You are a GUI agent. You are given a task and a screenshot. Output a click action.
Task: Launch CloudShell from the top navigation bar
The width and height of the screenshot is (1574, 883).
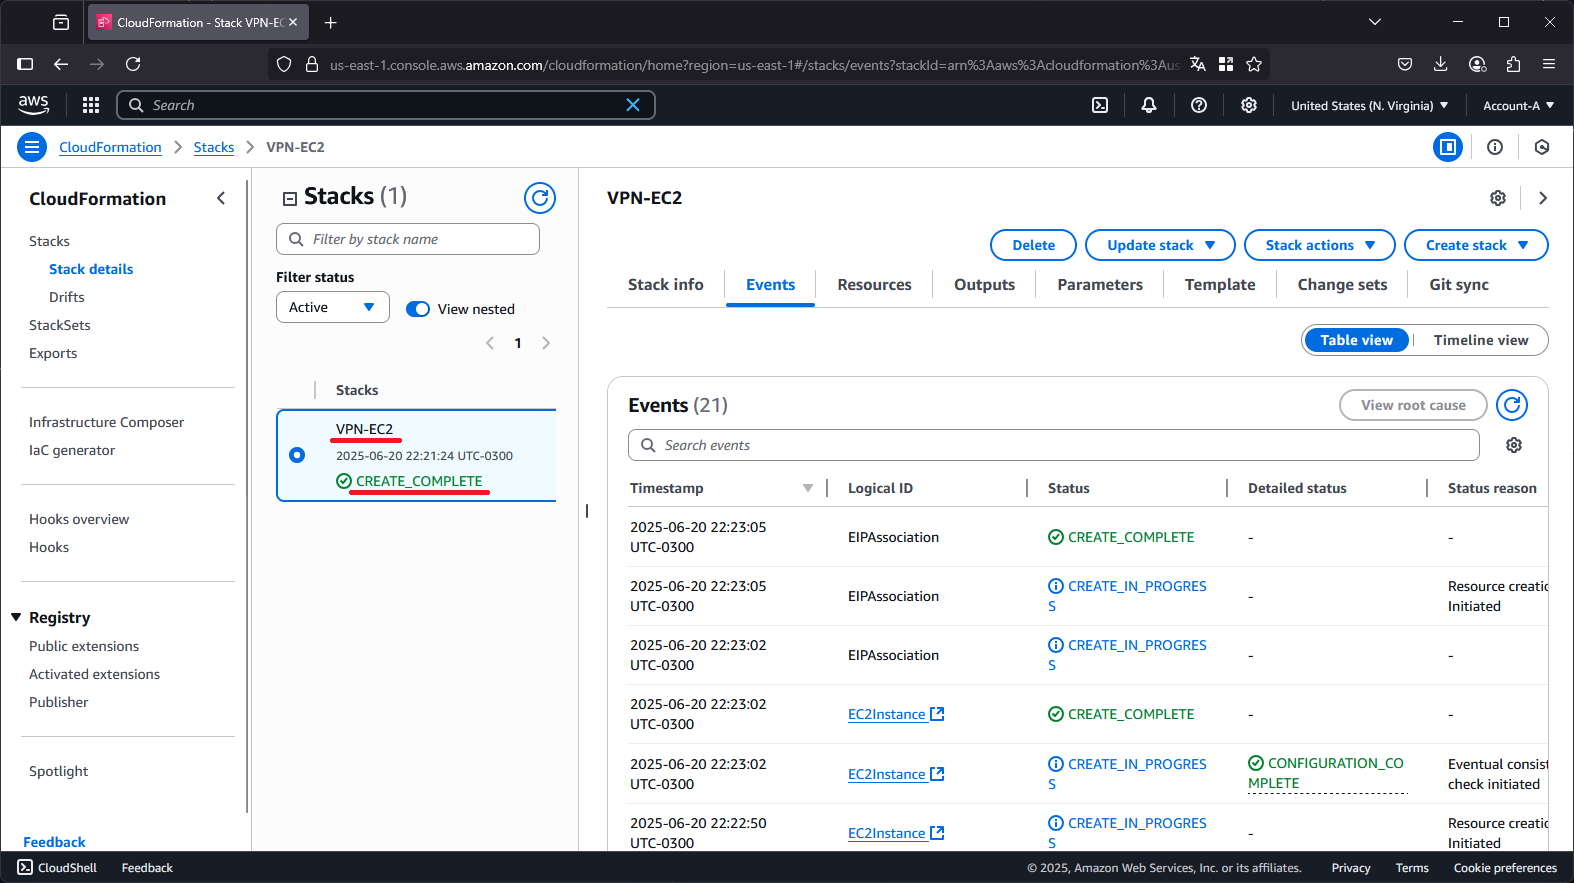(1100, 105)
